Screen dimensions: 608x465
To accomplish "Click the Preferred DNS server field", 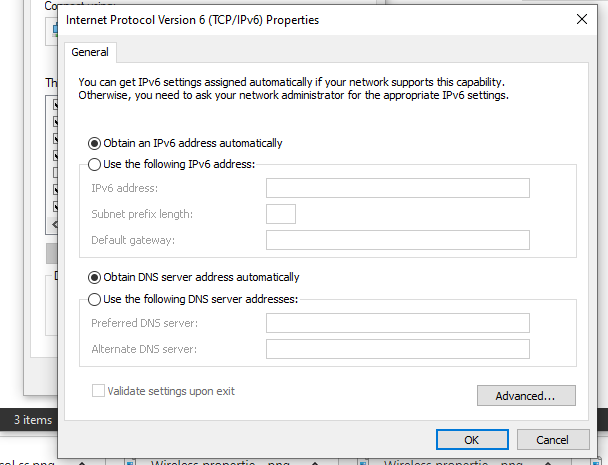I will coord(397,323).
